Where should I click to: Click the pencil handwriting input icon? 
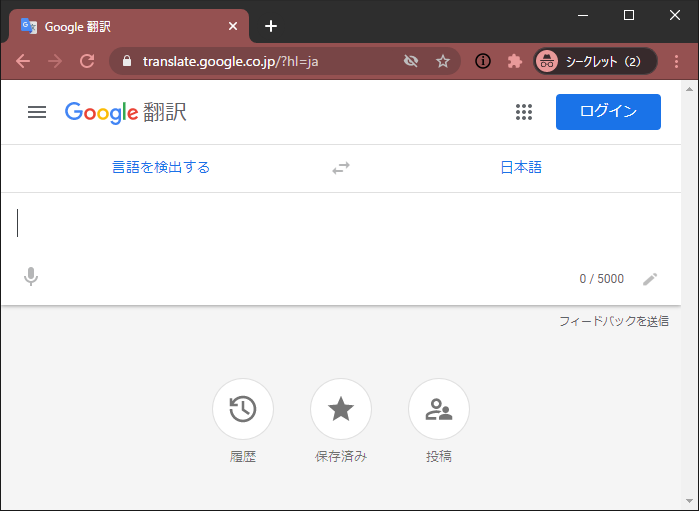[650, 279]
